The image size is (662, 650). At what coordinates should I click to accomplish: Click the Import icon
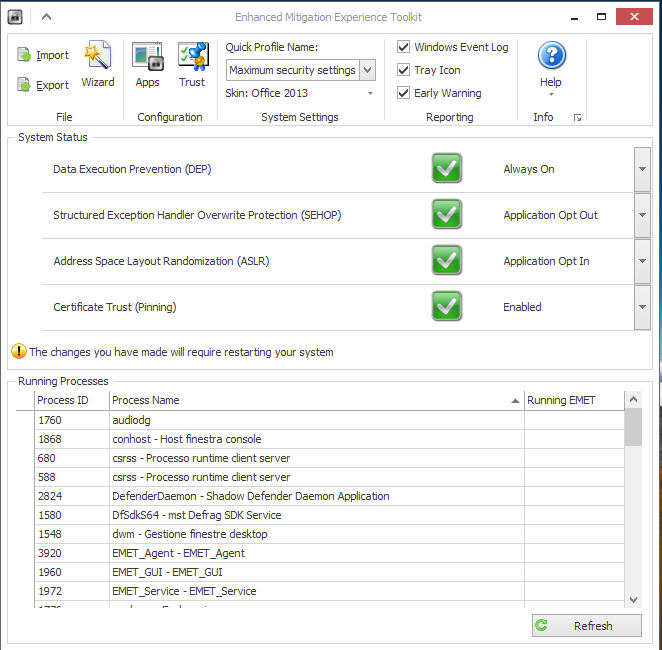[25, 56]
